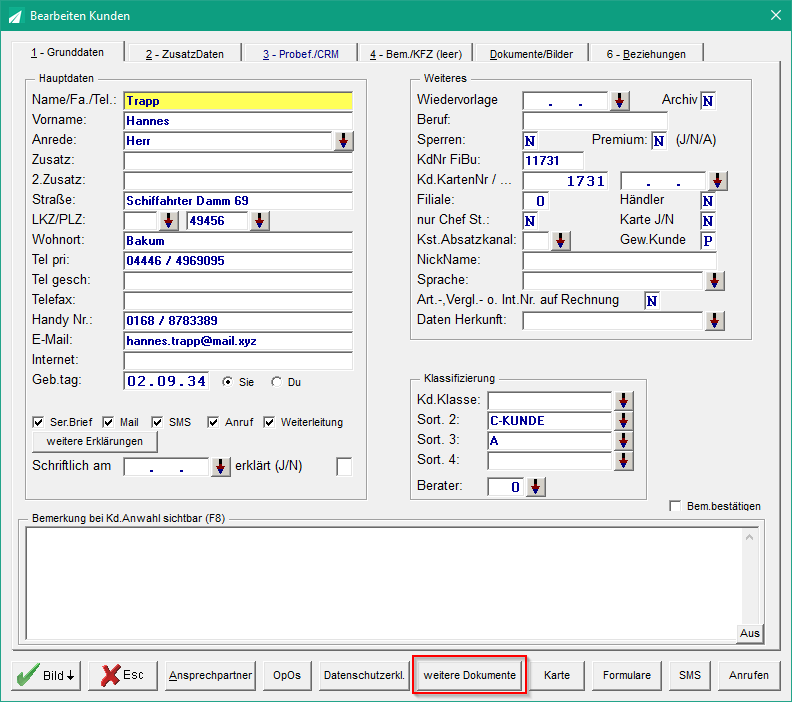Viewport: 792px width, 702px height.
Task: Click the Gew.Kunde P flag field
Action: pyautogui.click(x=708, y=241)
